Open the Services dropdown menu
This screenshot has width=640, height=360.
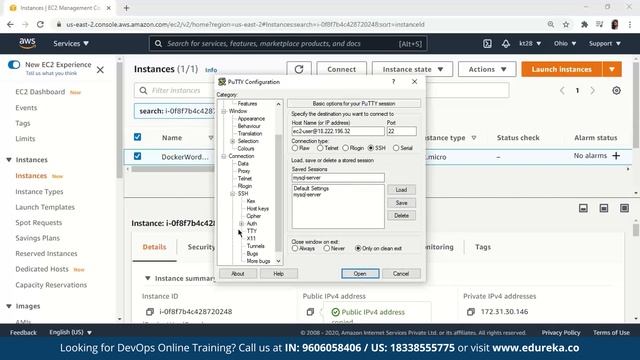(x=71, y=43)
